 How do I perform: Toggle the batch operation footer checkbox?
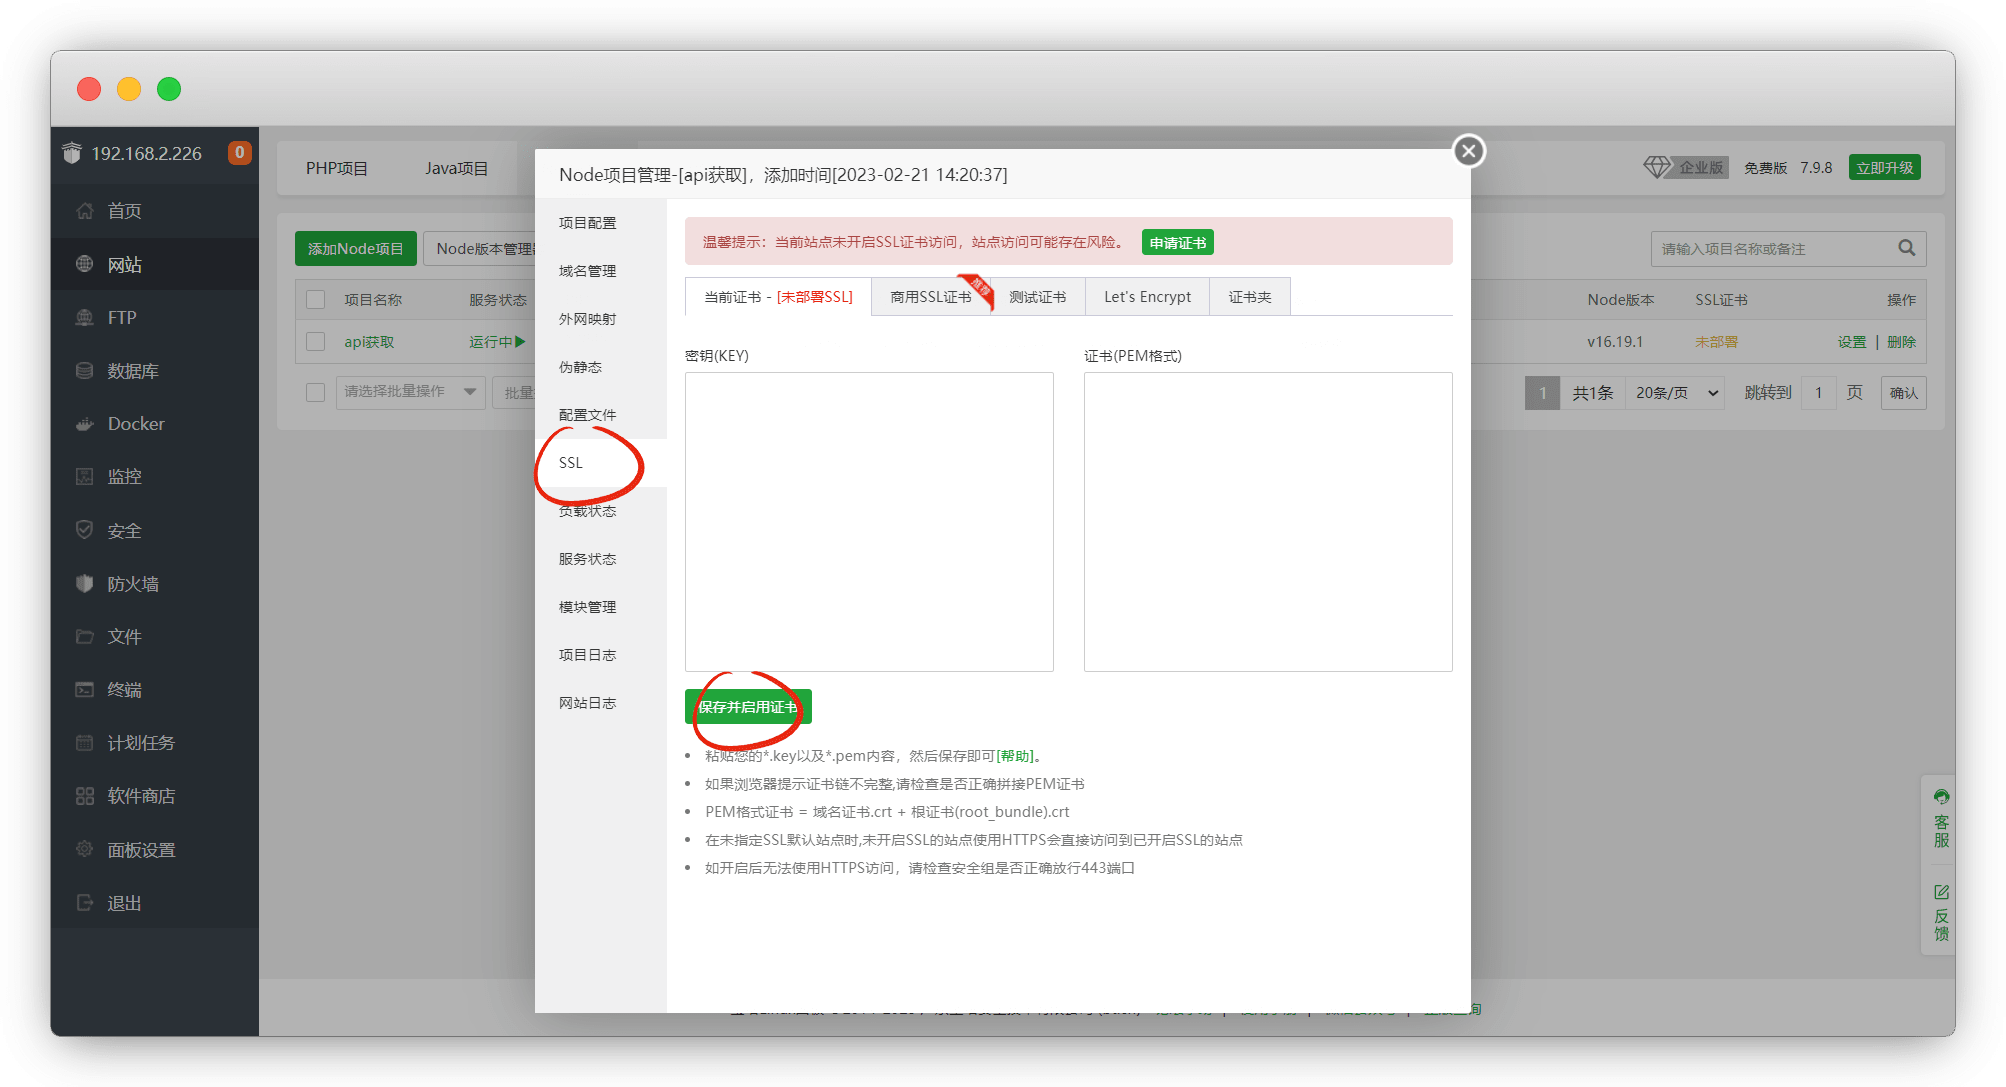(316, 392)
